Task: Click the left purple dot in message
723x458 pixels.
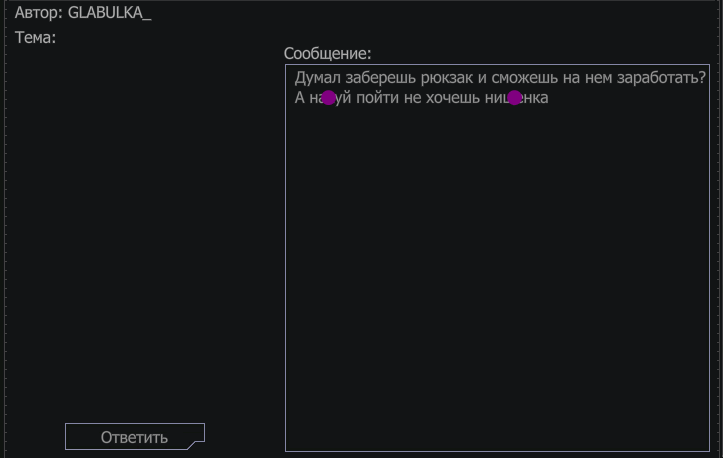Action: 329,98
